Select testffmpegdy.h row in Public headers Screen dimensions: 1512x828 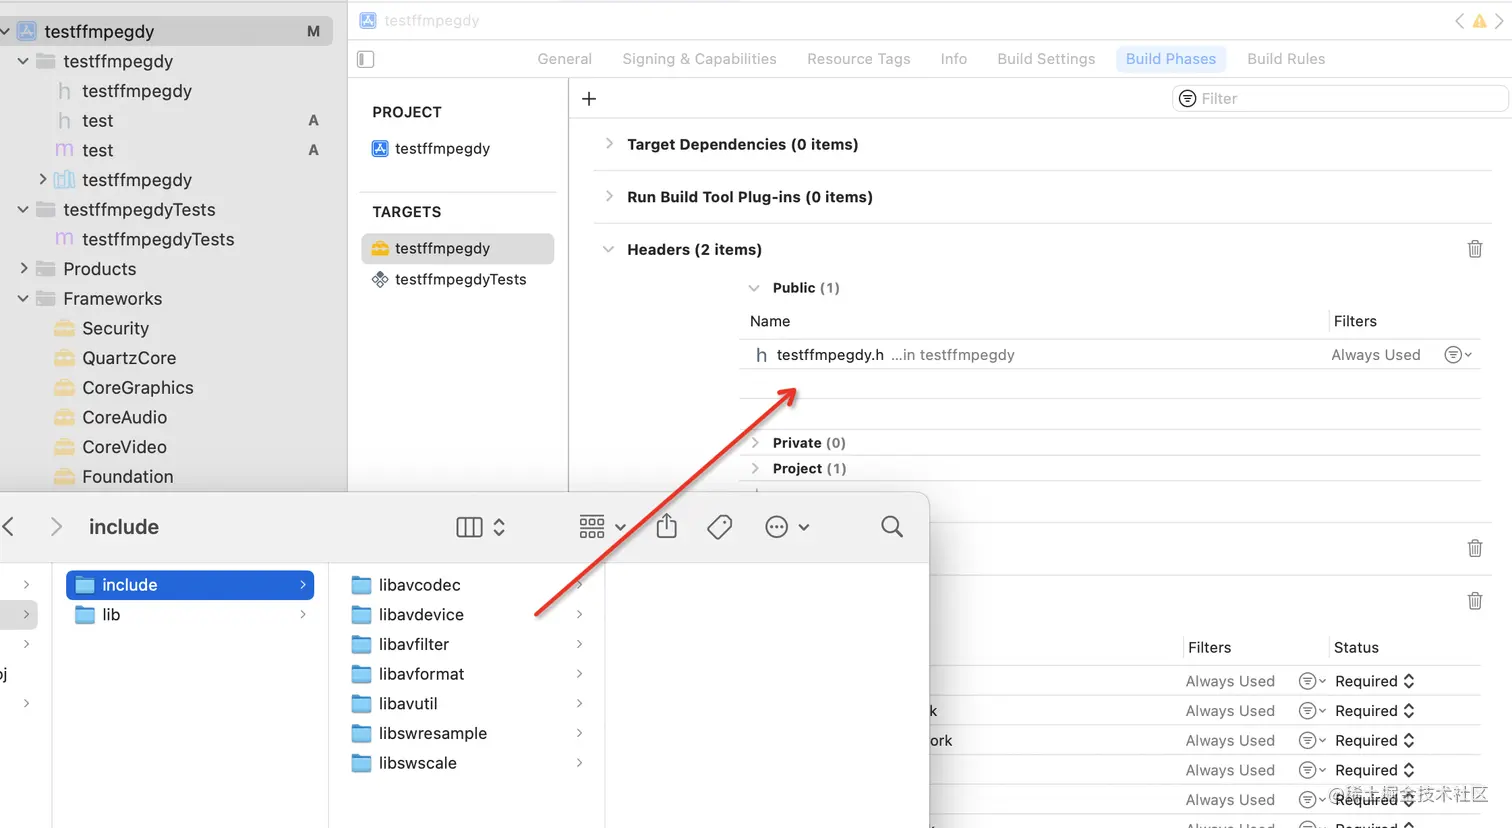tap(1110, 355)
